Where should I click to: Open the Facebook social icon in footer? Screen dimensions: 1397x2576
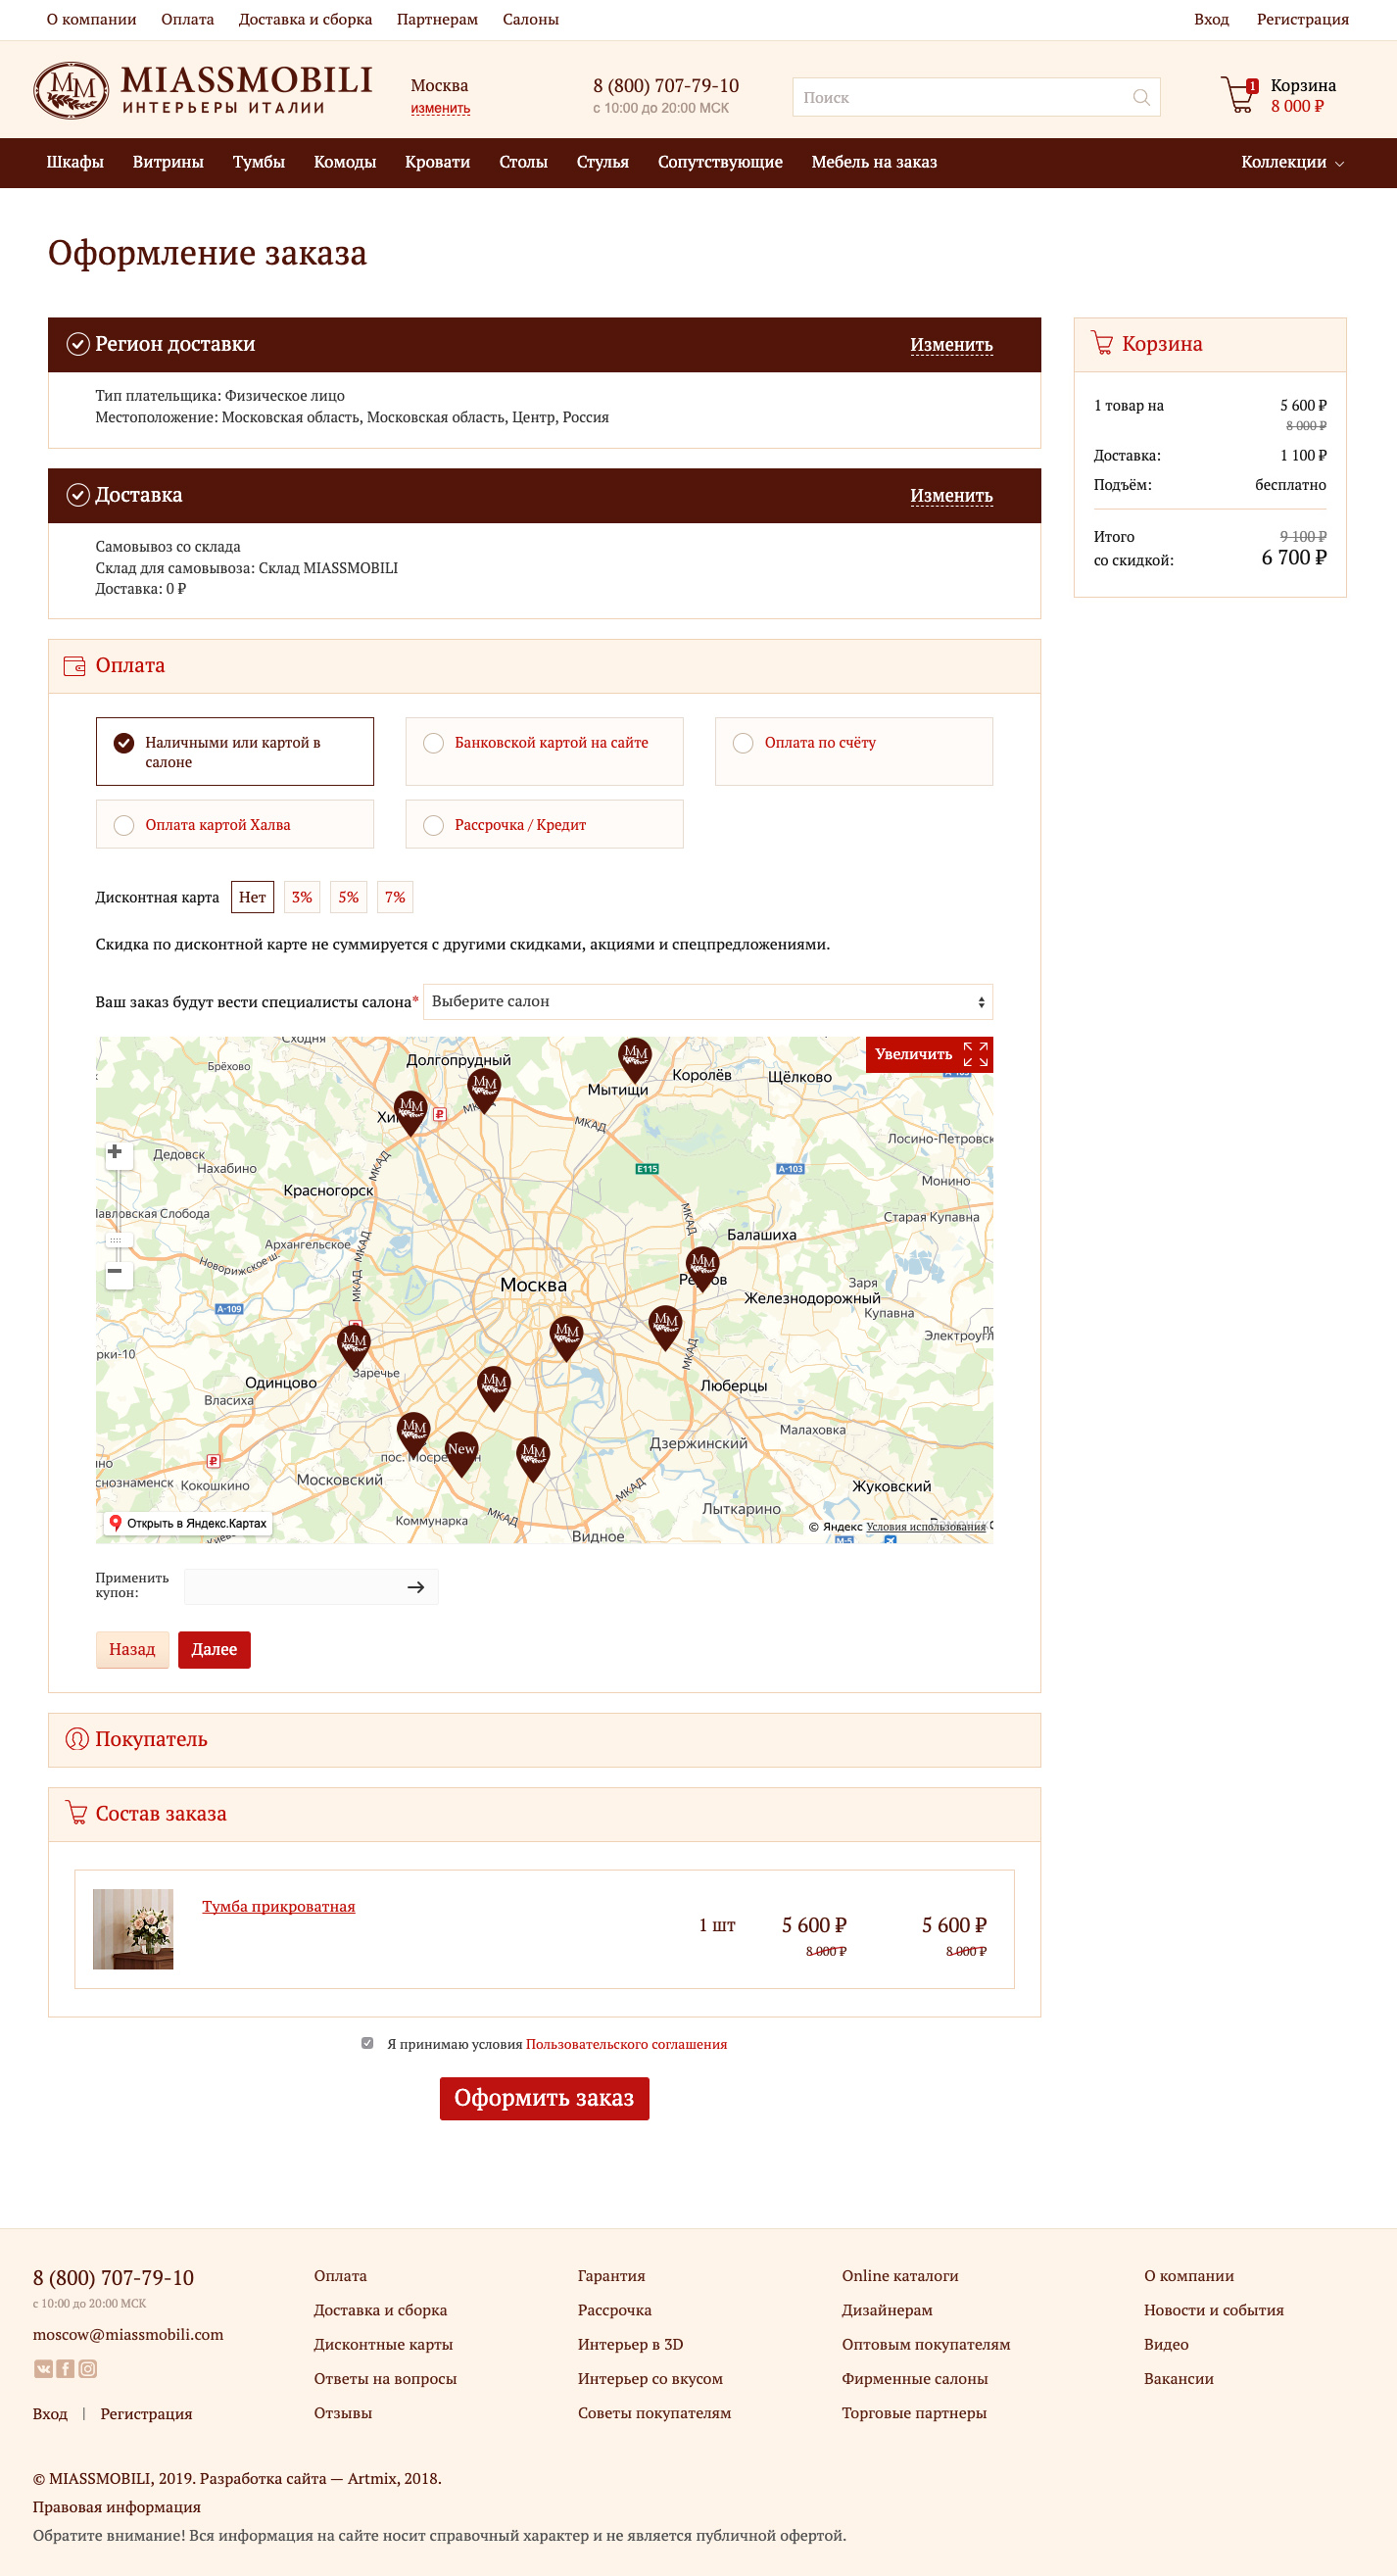(65, 2369)
